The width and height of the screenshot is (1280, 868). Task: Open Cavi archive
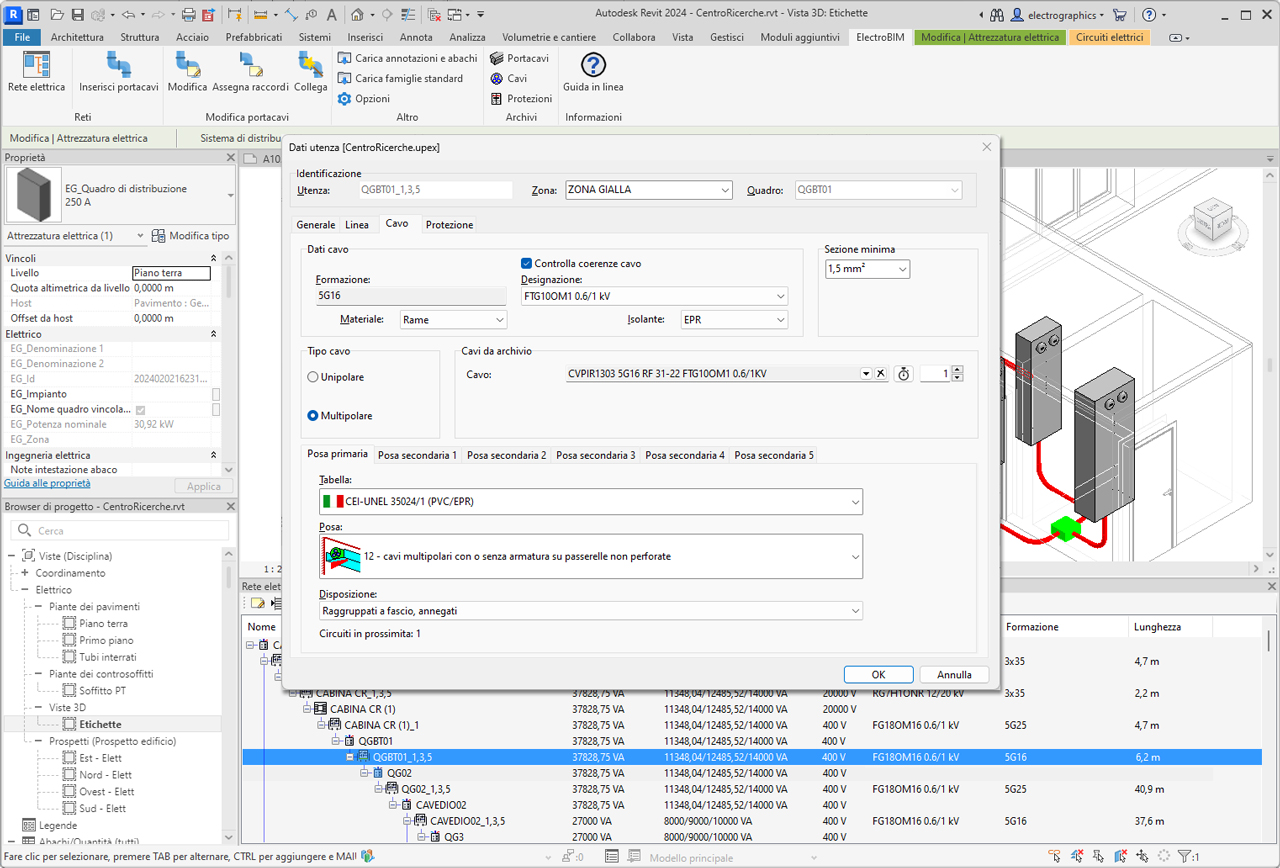point(508,78)
